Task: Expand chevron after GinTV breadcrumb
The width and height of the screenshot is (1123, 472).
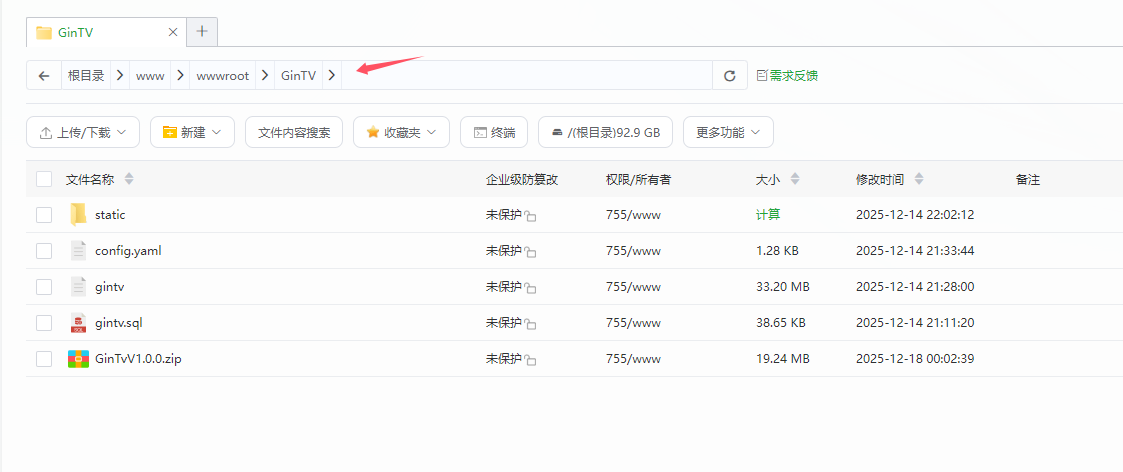Action: 332,75
